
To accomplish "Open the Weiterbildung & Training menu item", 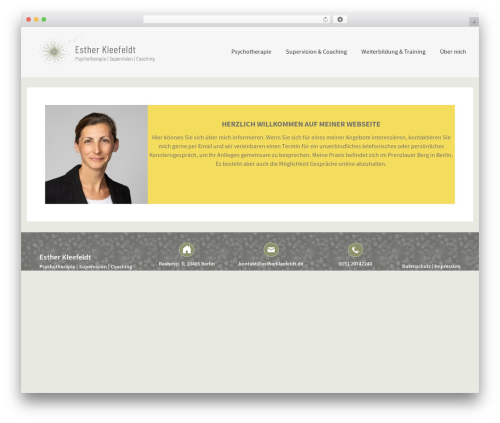I will pyautogui.click(x=393, y=52).
